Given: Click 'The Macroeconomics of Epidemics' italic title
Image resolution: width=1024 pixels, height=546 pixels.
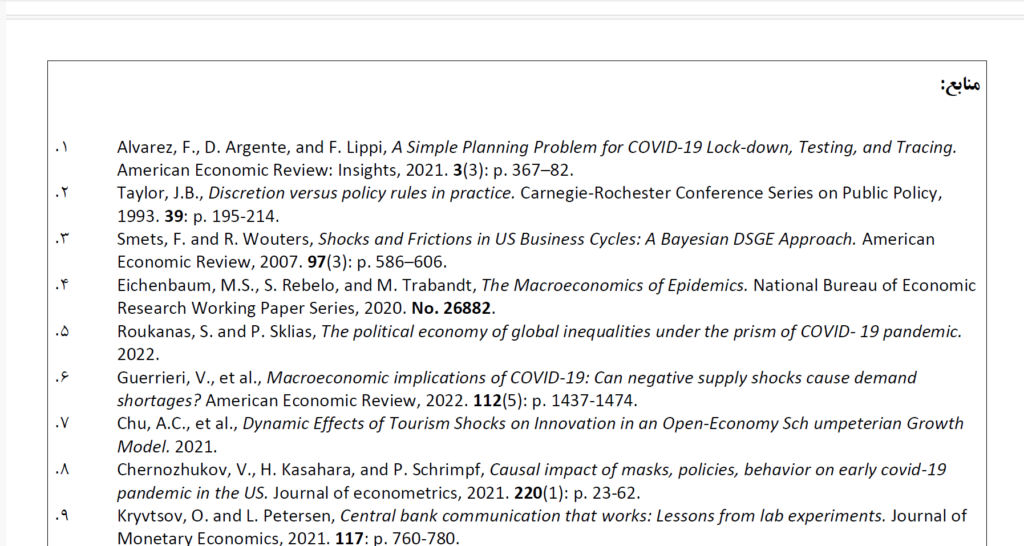Looking at the screenshot, I should 614,285.
